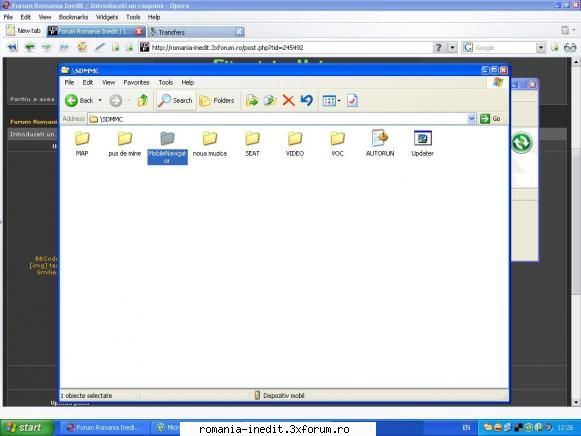Click the red Delete X icon

click(x=288, y=100)
